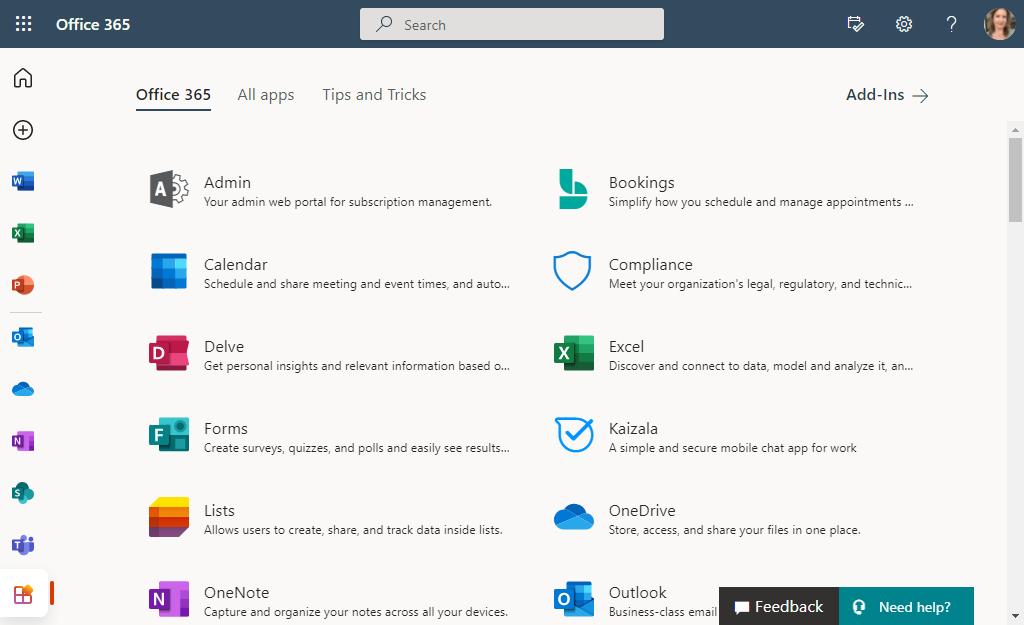Click the Delve app name
Screen dimensions: 1024x625
tap(224, 346)
